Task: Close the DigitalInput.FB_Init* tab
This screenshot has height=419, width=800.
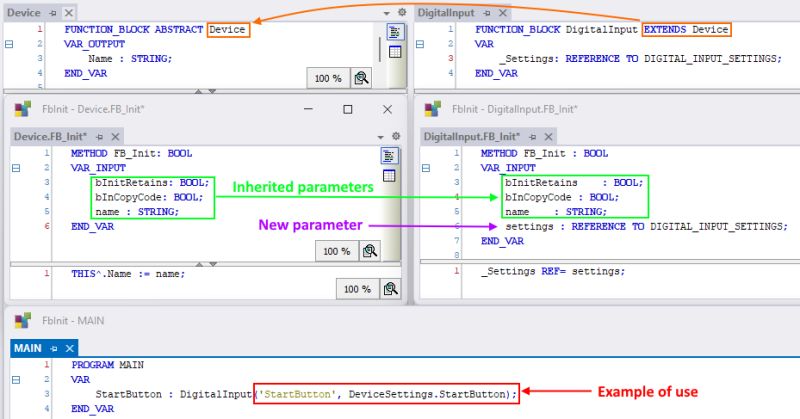Action: (548, 137)
